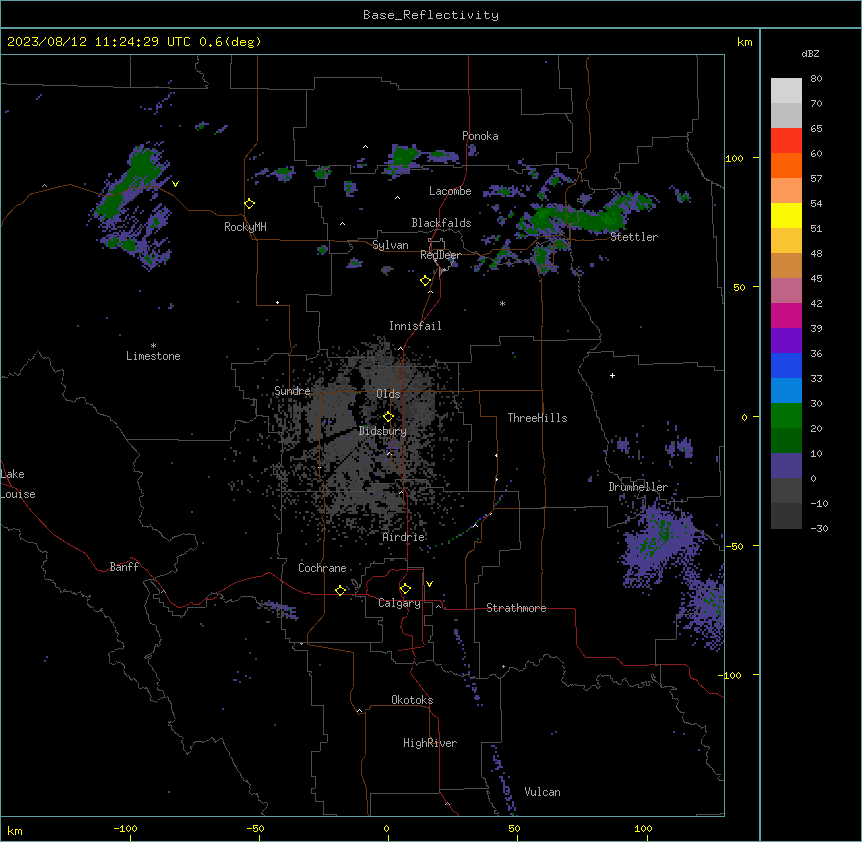
Task: Click the Drumheller city label
Action: point(638,487)
